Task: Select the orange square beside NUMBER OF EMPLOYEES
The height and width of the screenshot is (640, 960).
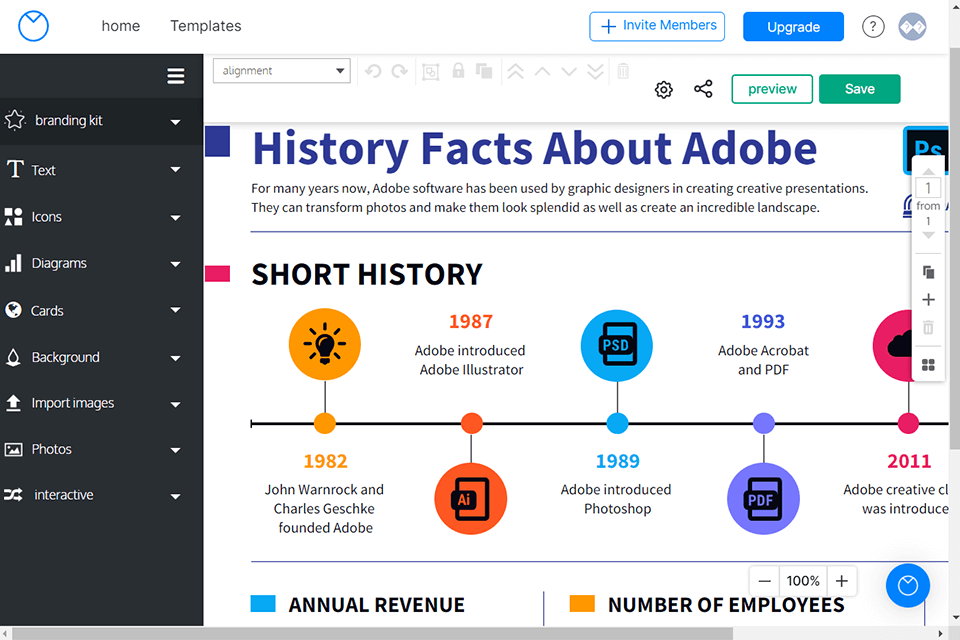Action: click(x=582, y=603)
